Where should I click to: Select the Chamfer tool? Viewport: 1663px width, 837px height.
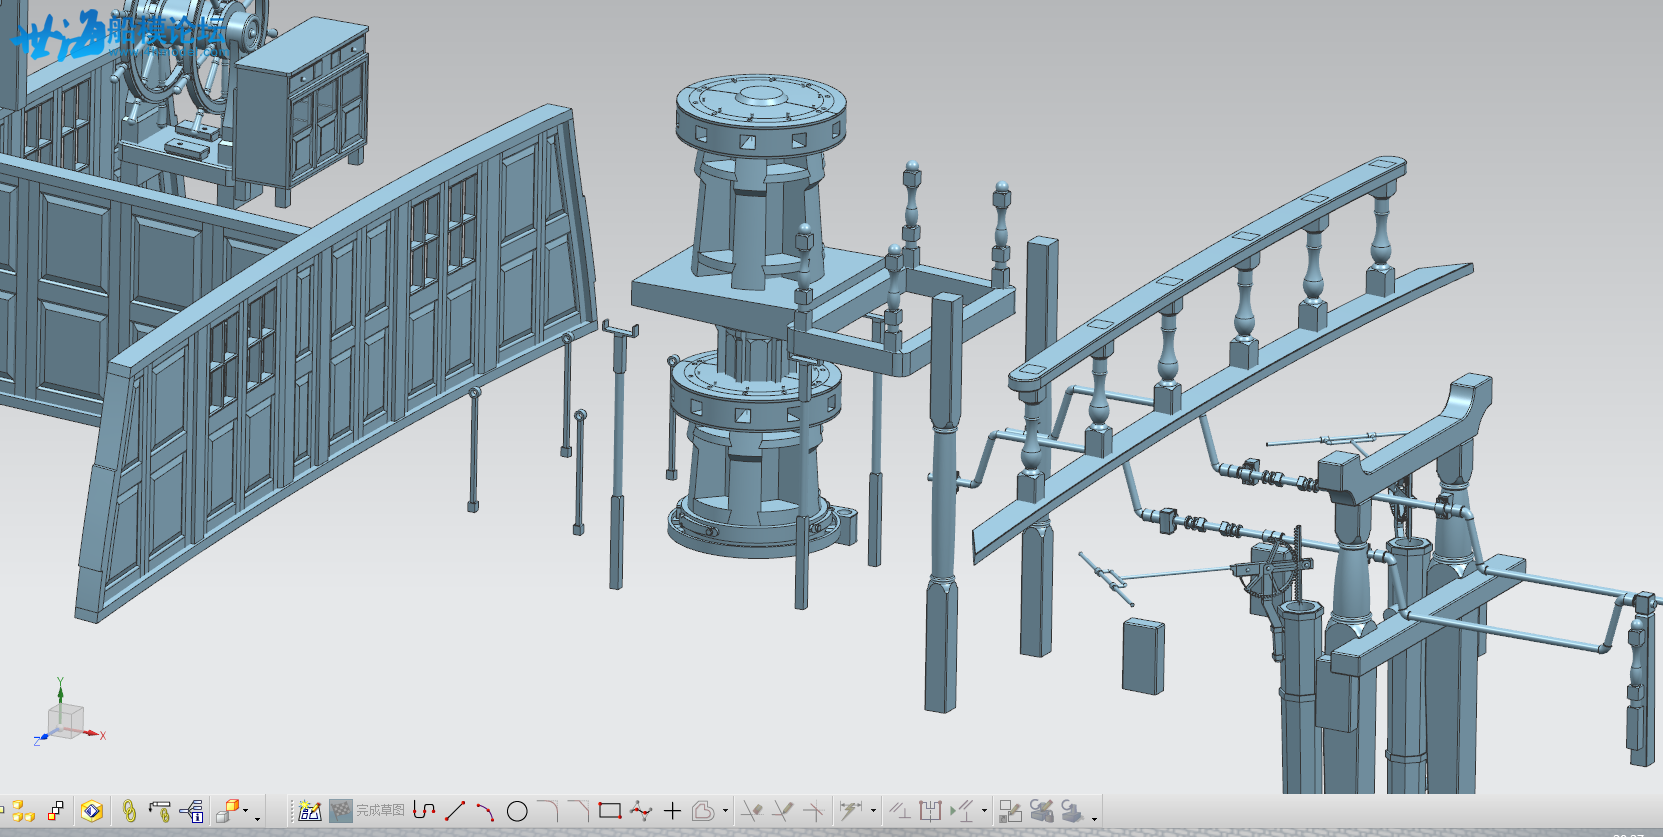coord(579,811)
